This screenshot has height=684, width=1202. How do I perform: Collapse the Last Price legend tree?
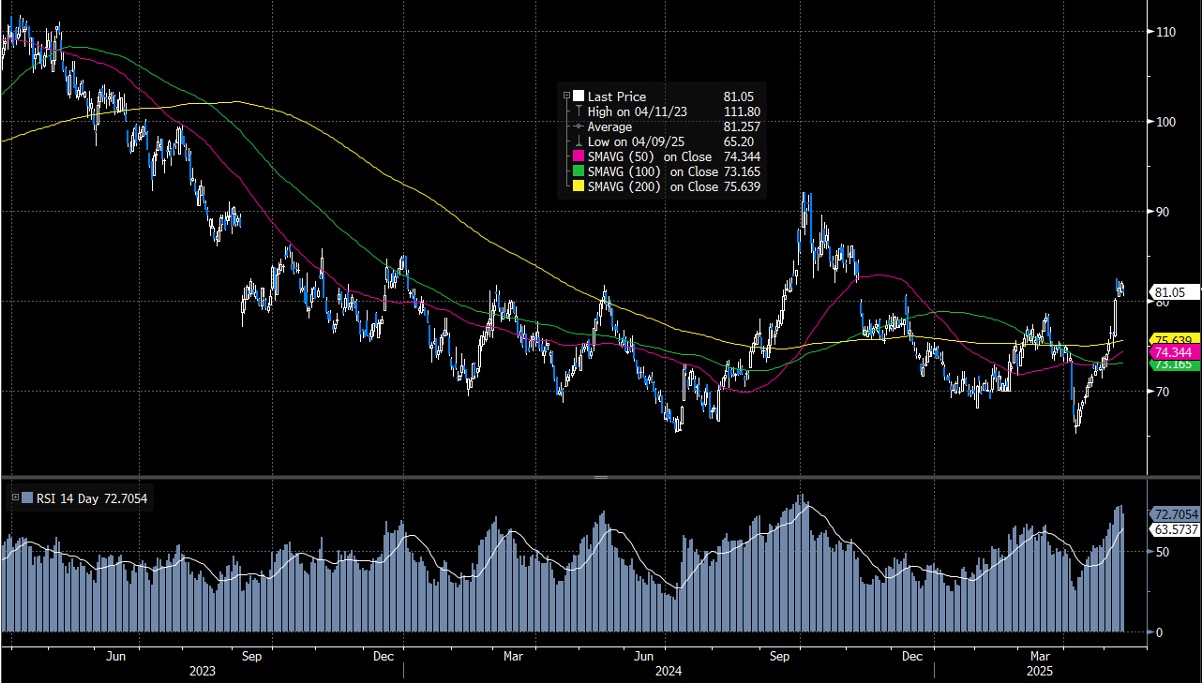[567, 96]
